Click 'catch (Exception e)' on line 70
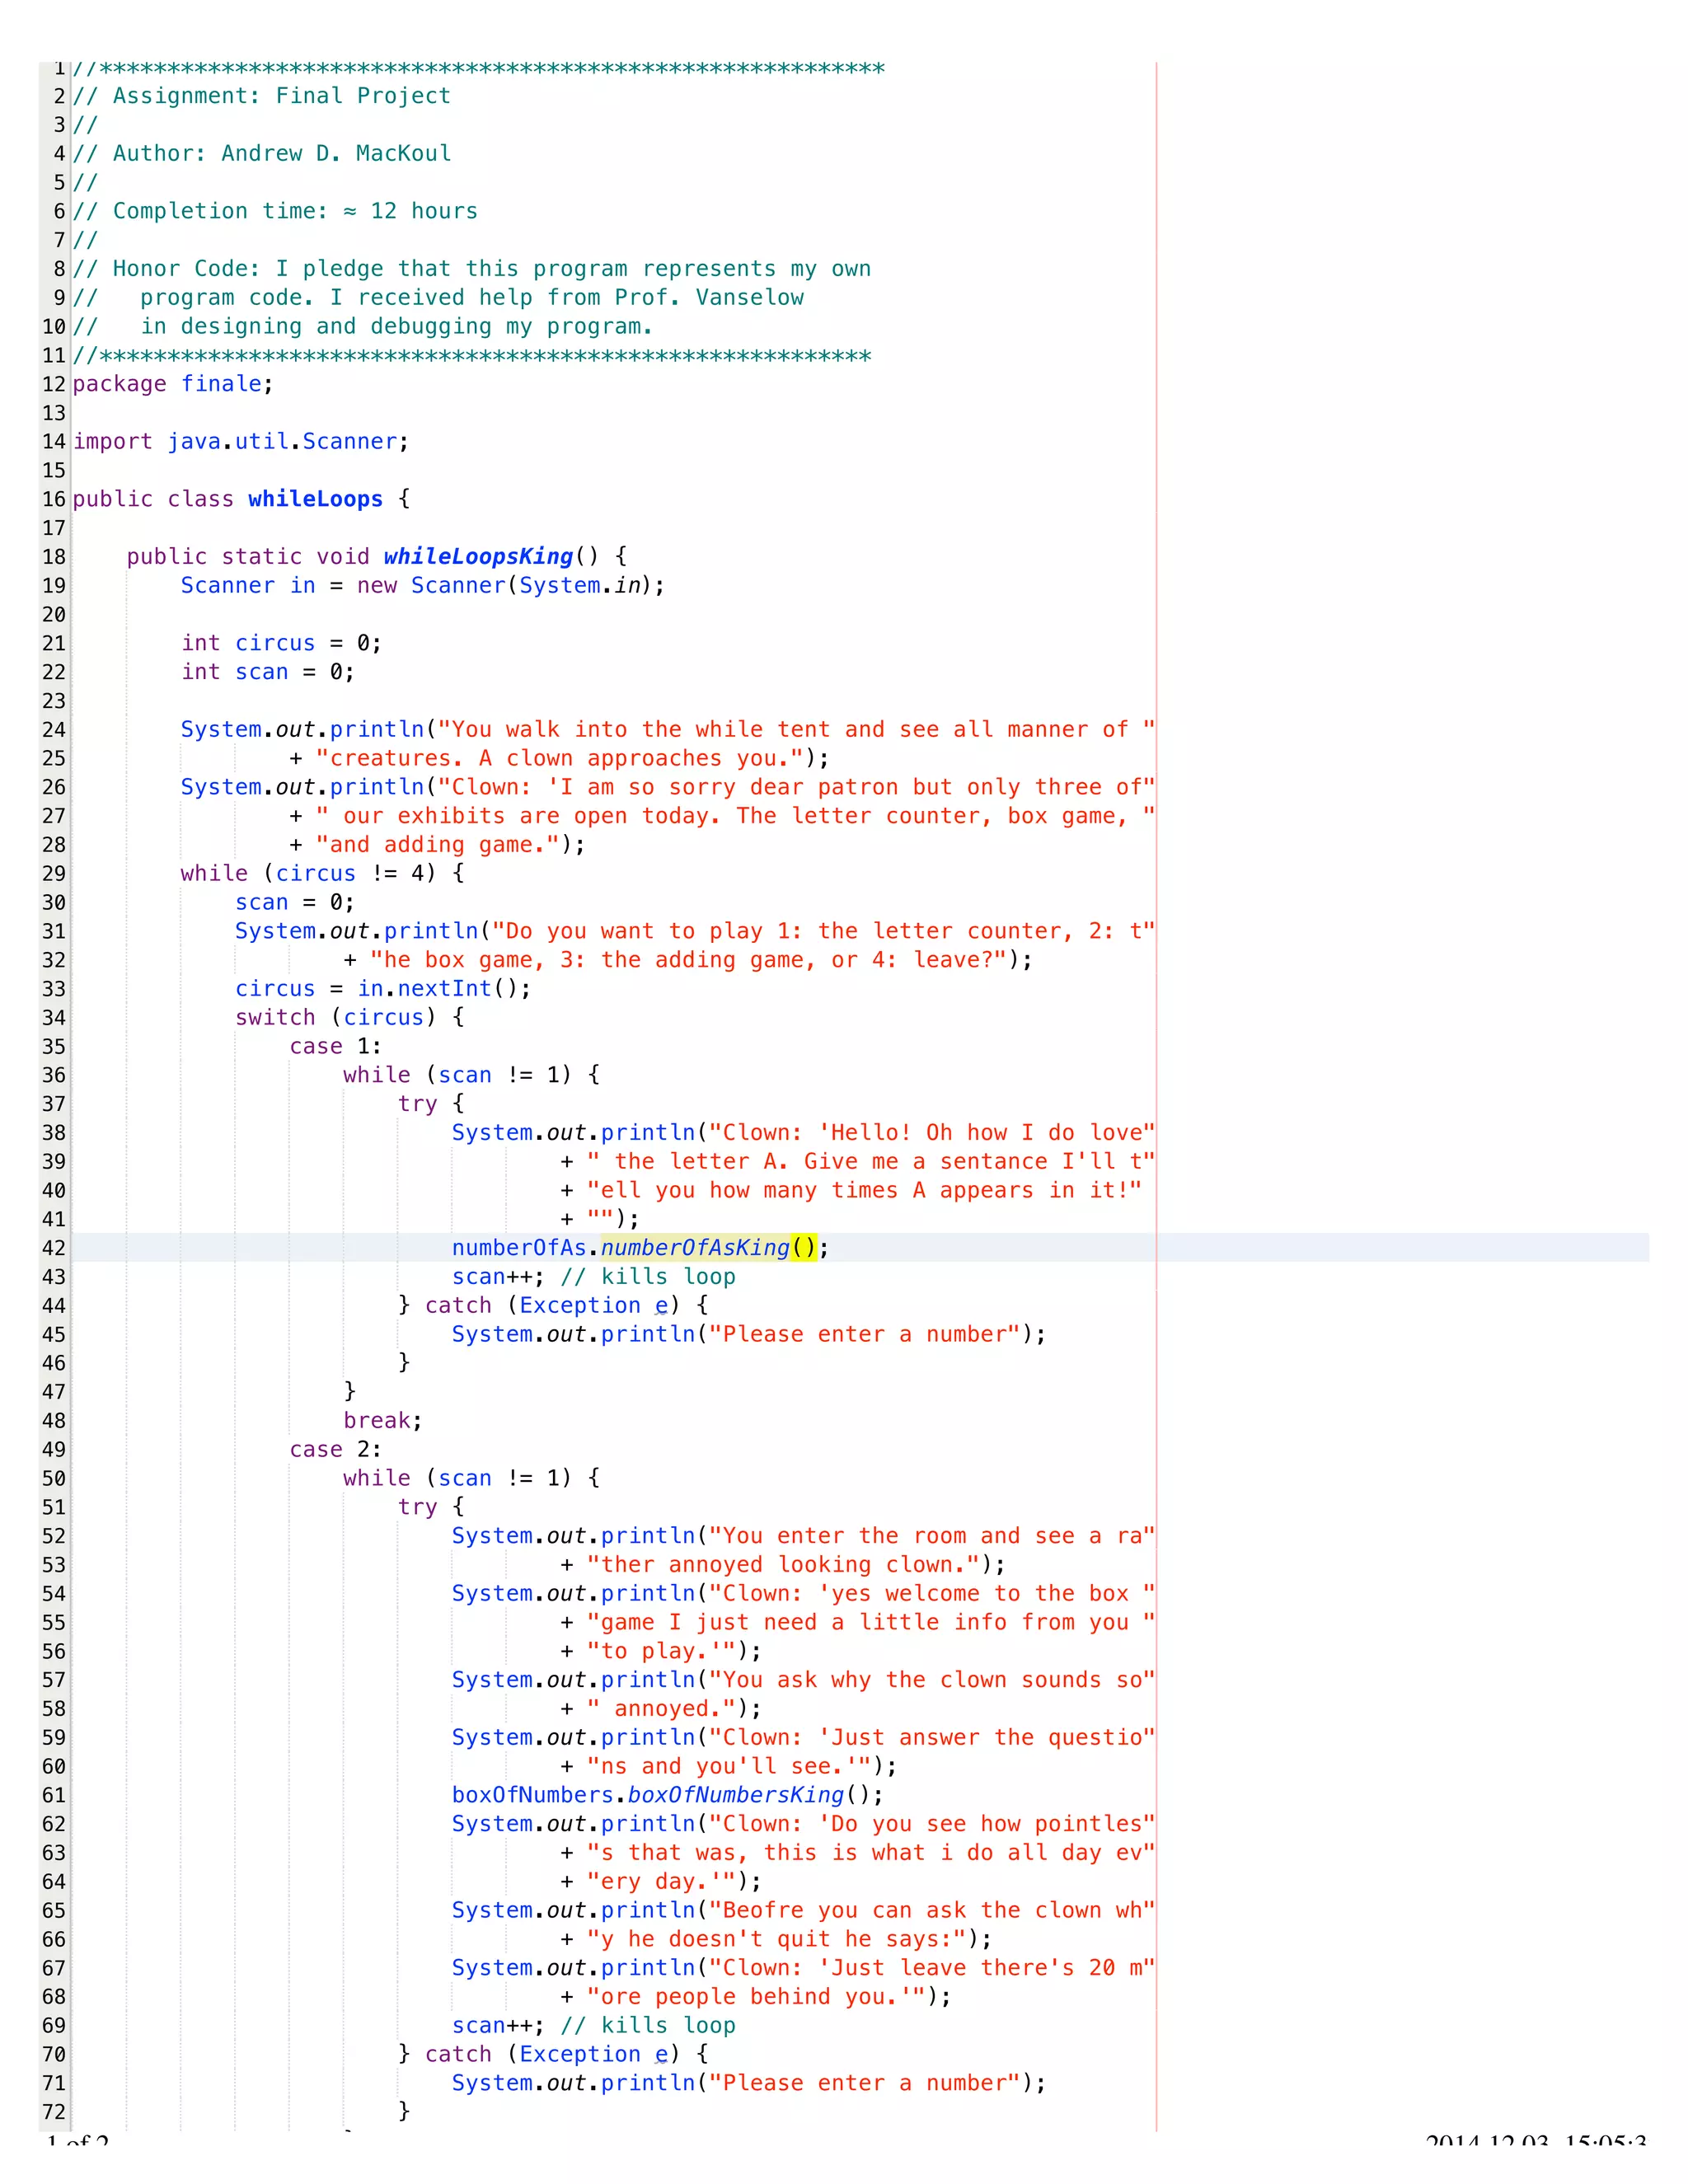Screen dimensions: 1688x2184 552,2055
